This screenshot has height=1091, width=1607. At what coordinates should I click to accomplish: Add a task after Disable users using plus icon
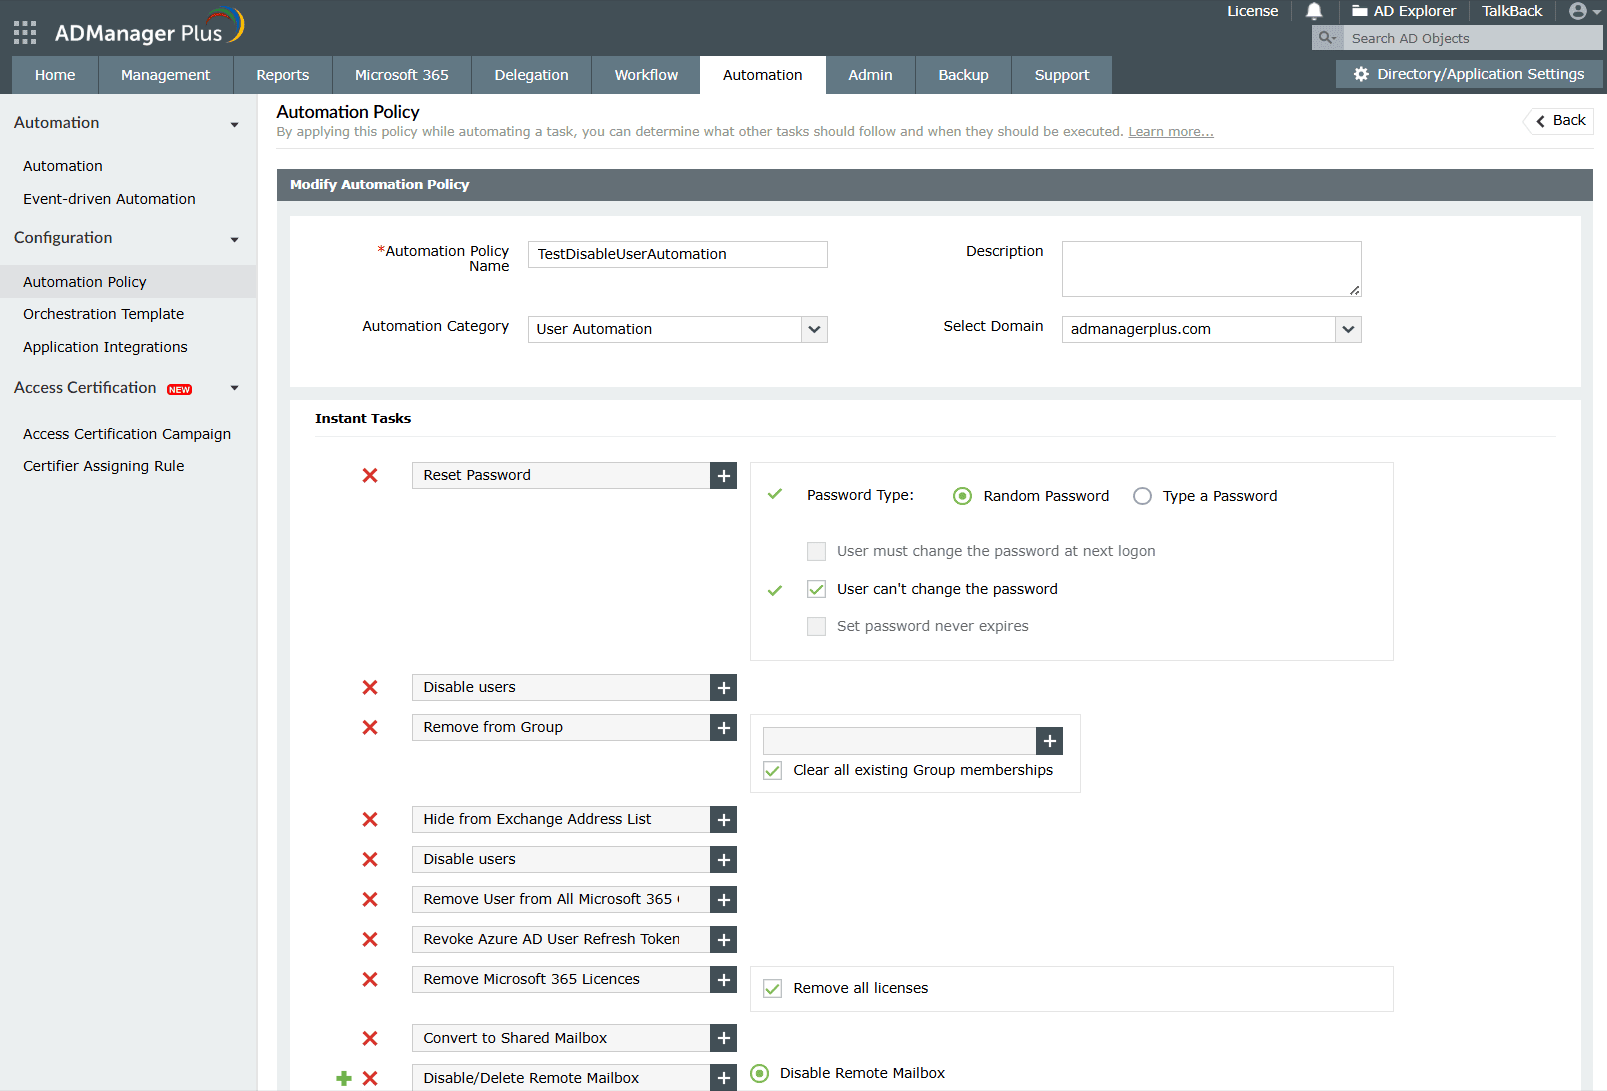coord(723,687)
